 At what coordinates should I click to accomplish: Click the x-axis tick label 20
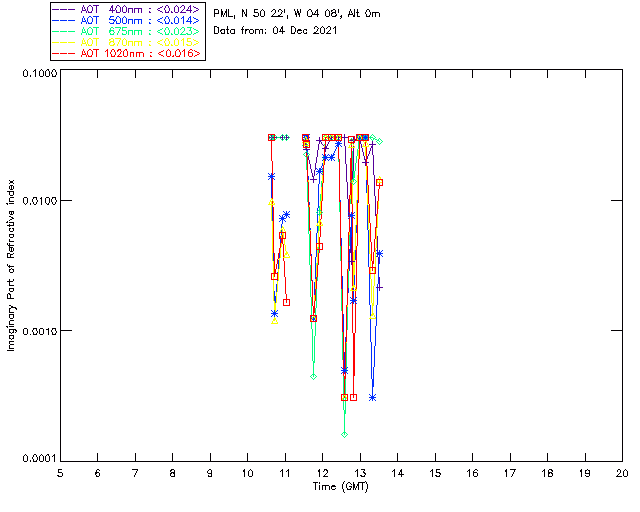tap(622, 473)
